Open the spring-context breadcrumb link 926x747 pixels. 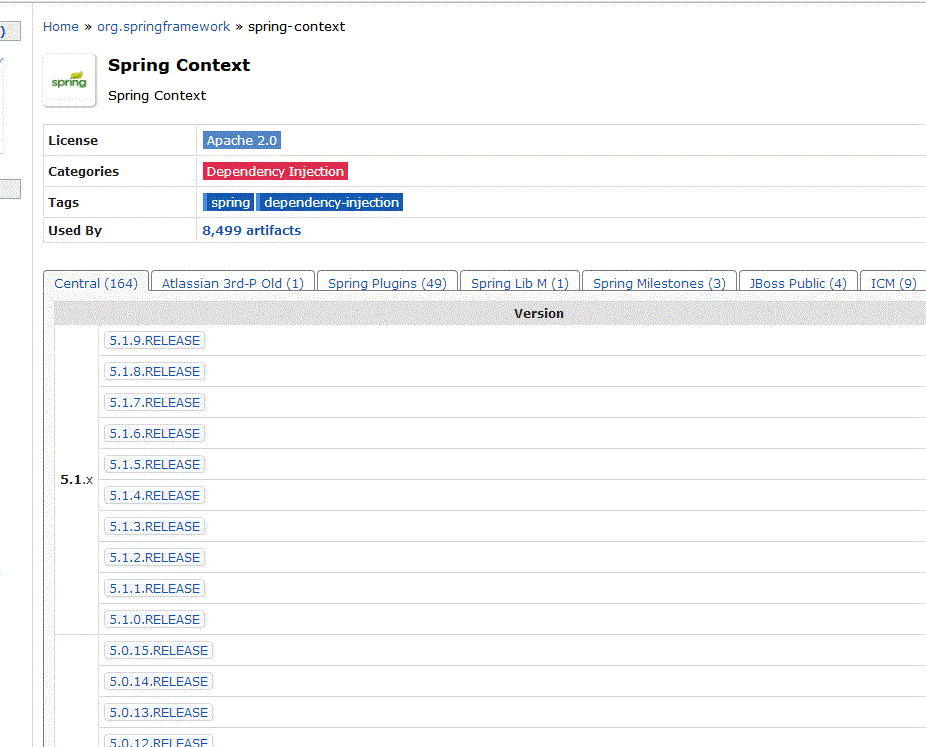[x=296, y=27]
